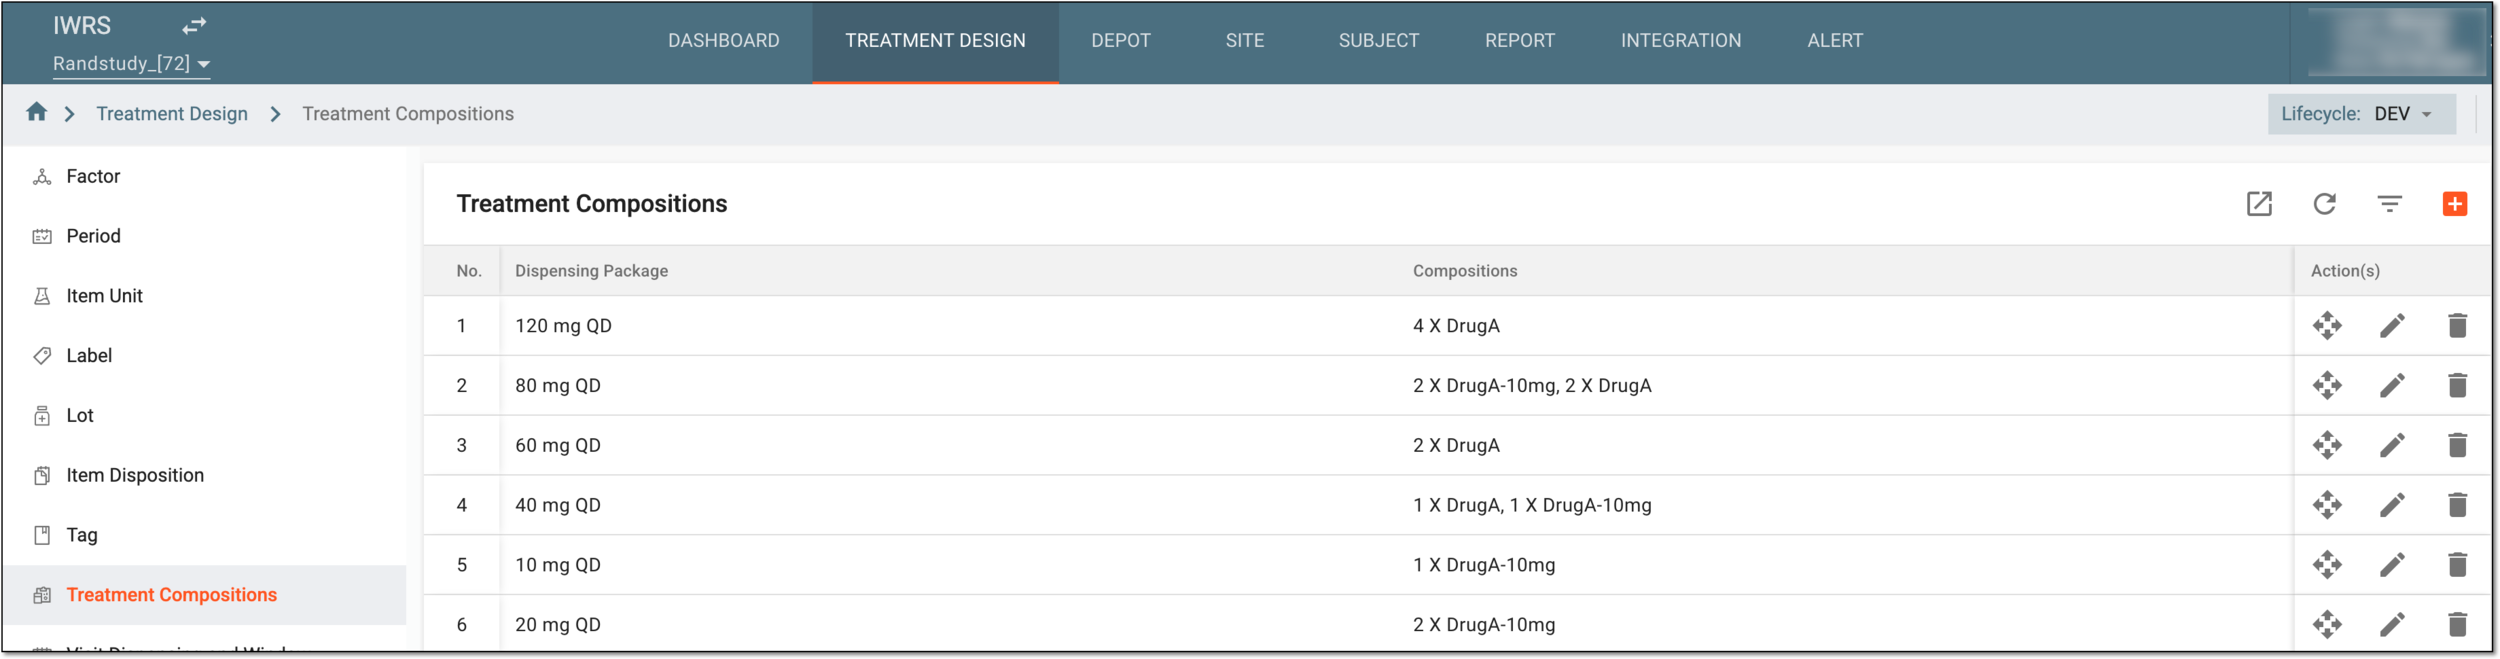This screenshot has height=659, width=2500.
Task: Click the '4 X DrugA' composition cell
Action: click(1455, 326)
